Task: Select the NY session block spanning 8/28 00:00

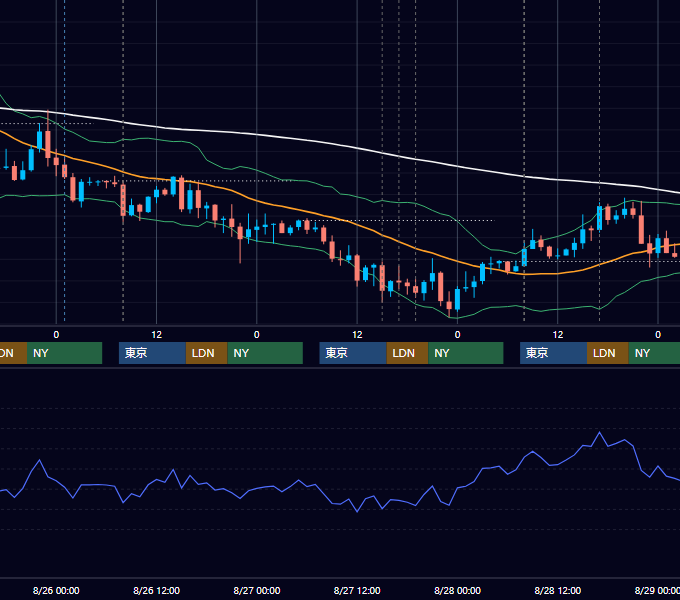Action: (x=466, y=353)
